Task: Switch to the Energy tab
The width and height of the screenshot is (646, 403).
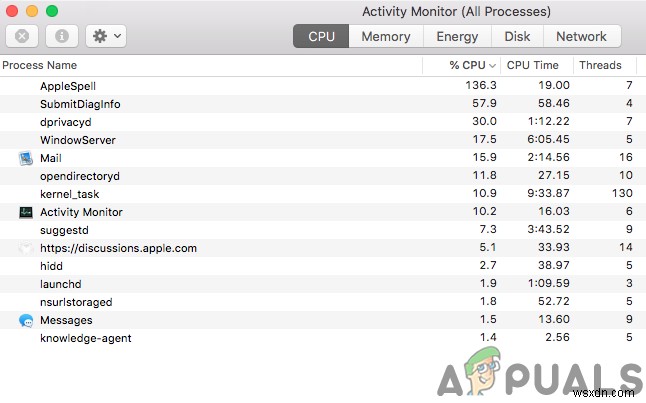Action: tap(457, 36)
